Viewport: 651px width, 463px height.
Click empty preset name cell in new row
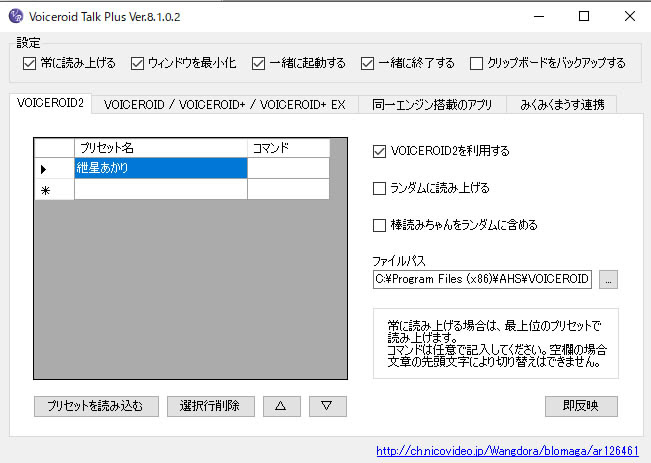161,189
